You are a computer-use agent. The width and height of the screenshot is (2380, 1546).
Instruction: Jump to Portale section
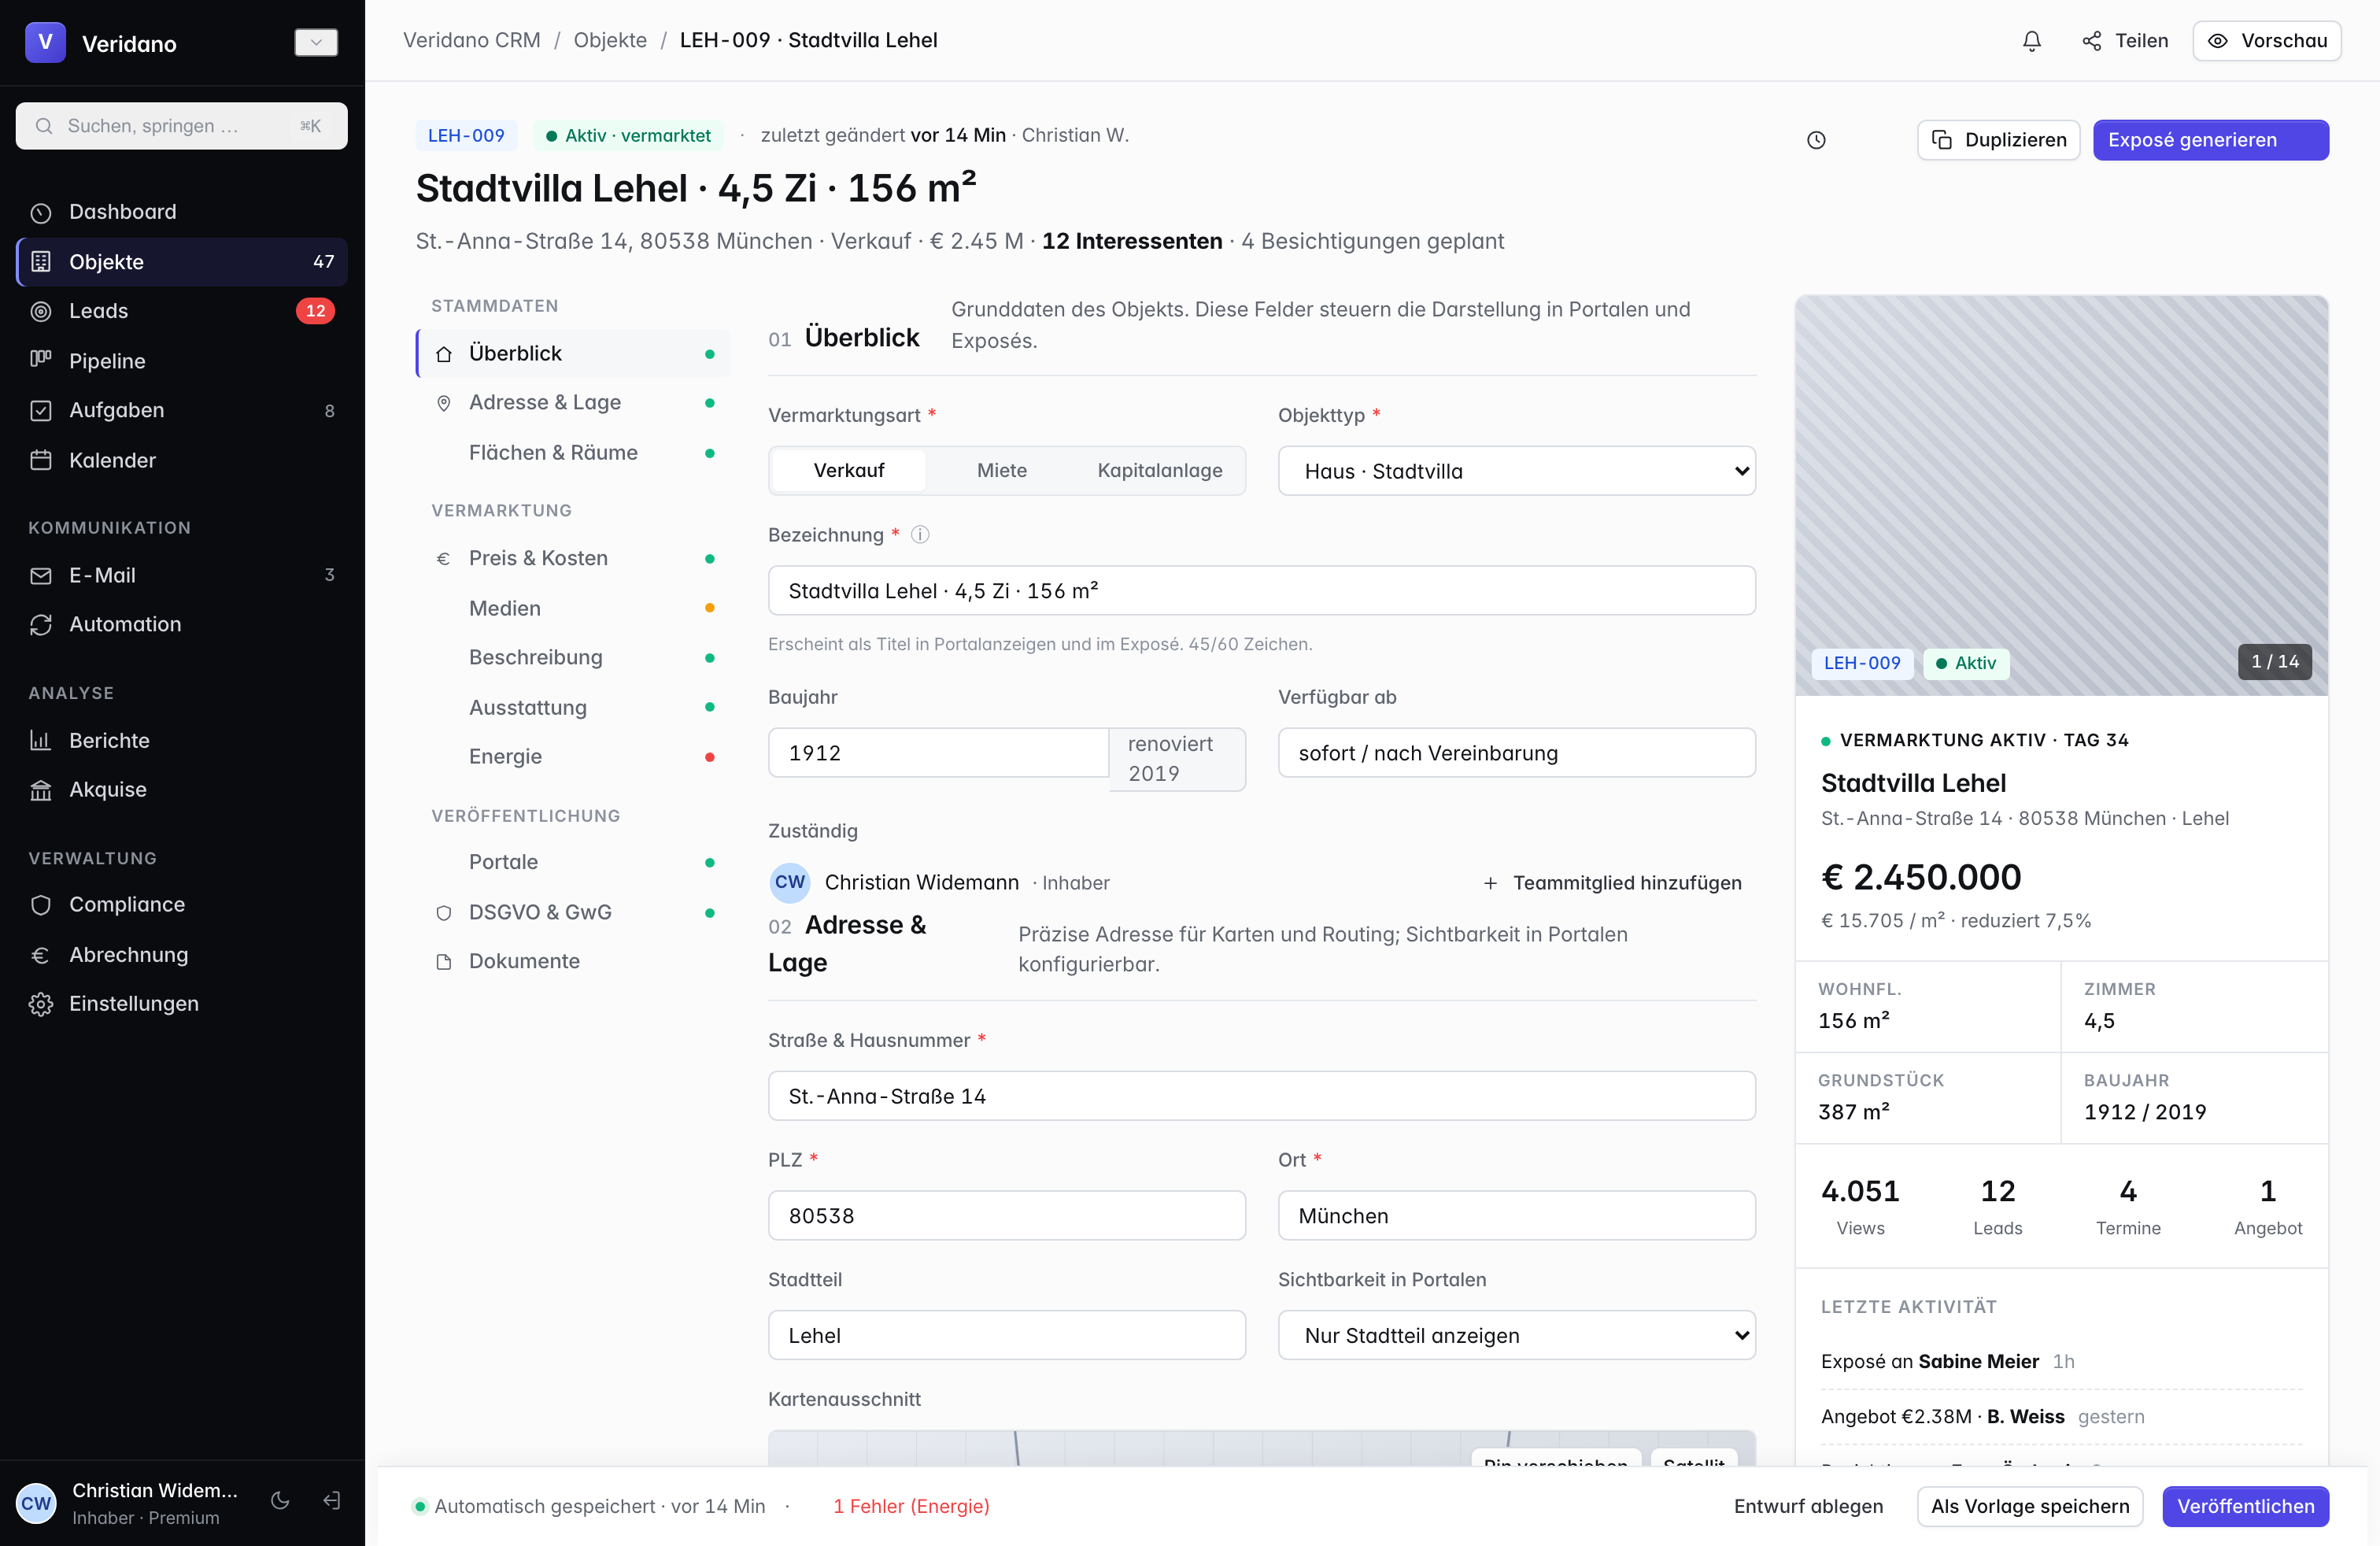coord(573,862)
